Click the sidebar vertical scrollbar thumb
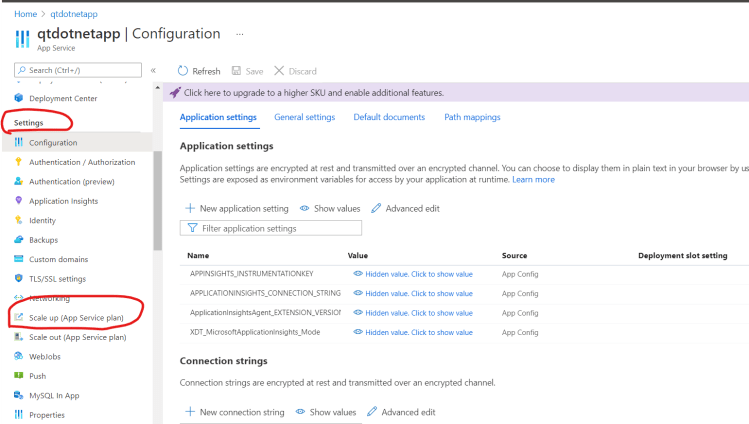Screen dimensions: 749x424 coord(158,201)
